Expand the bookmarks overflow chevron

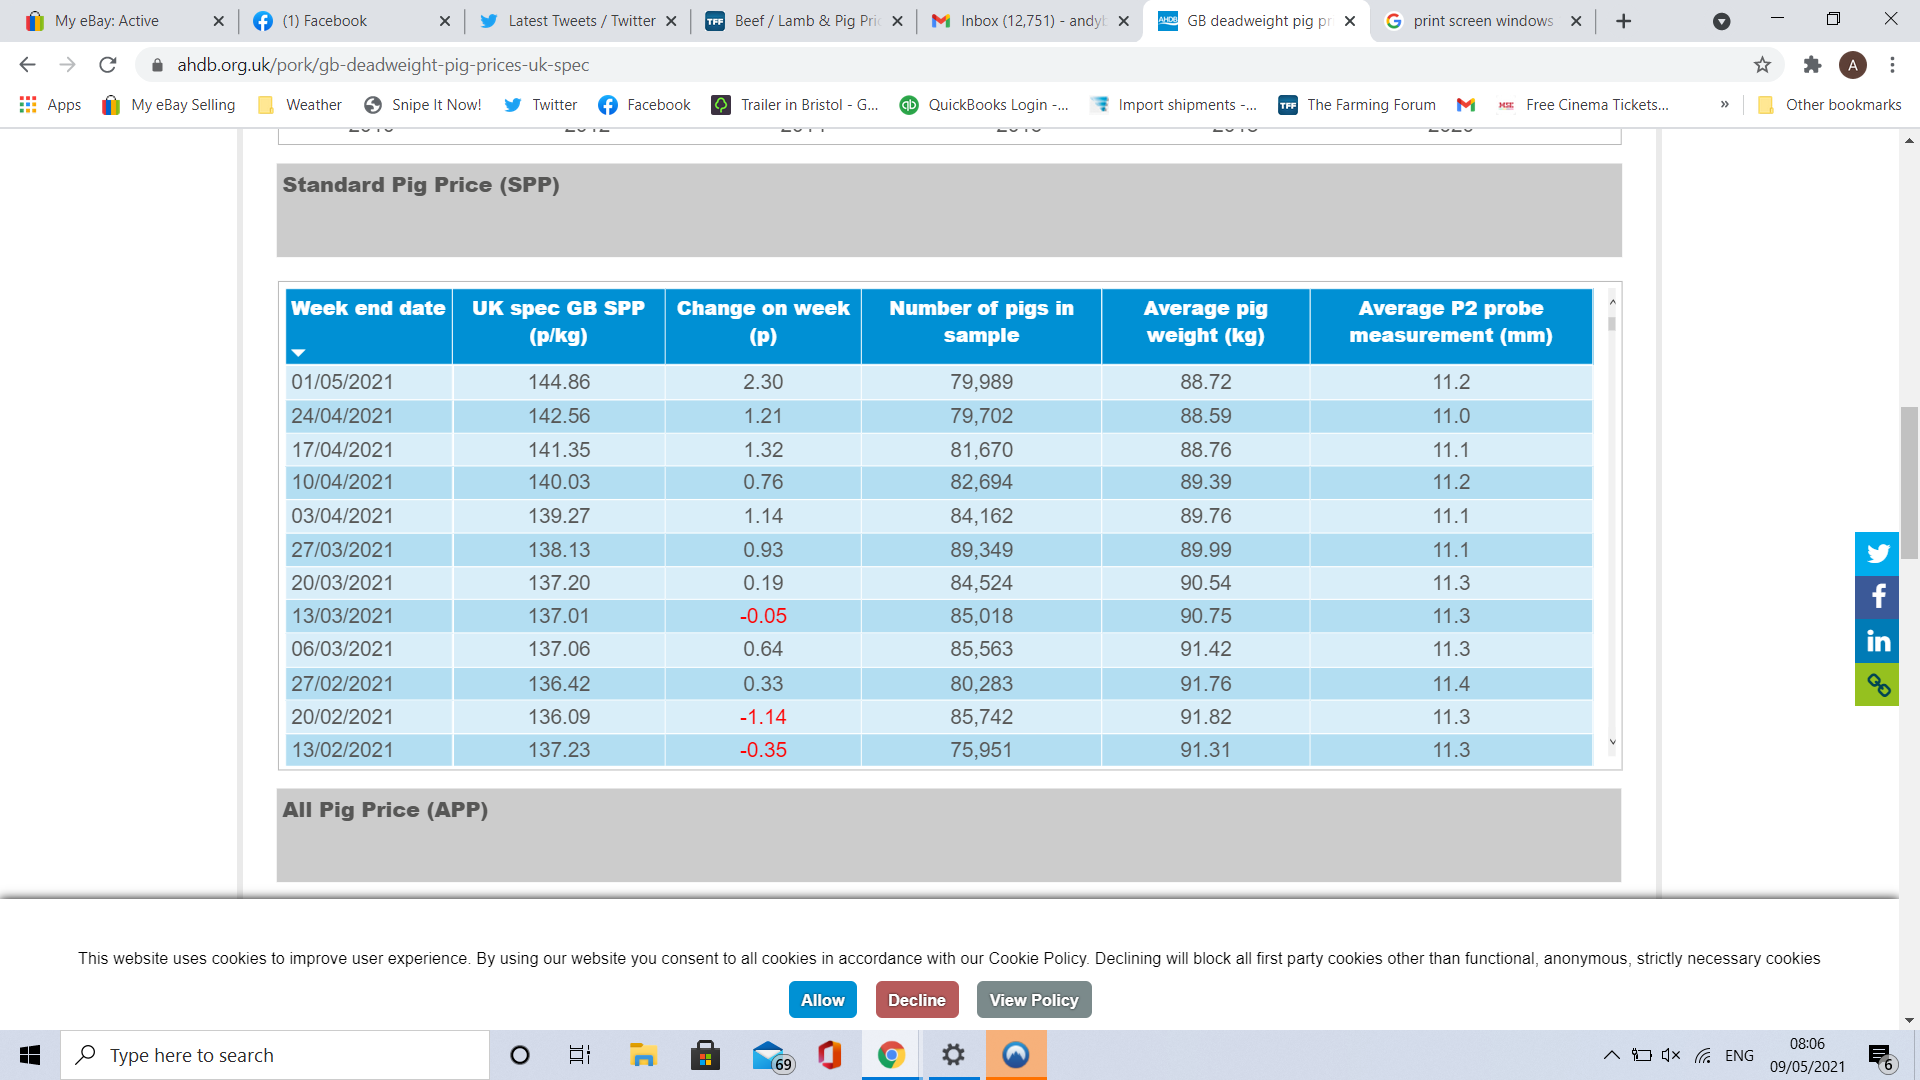point(1726,104)
